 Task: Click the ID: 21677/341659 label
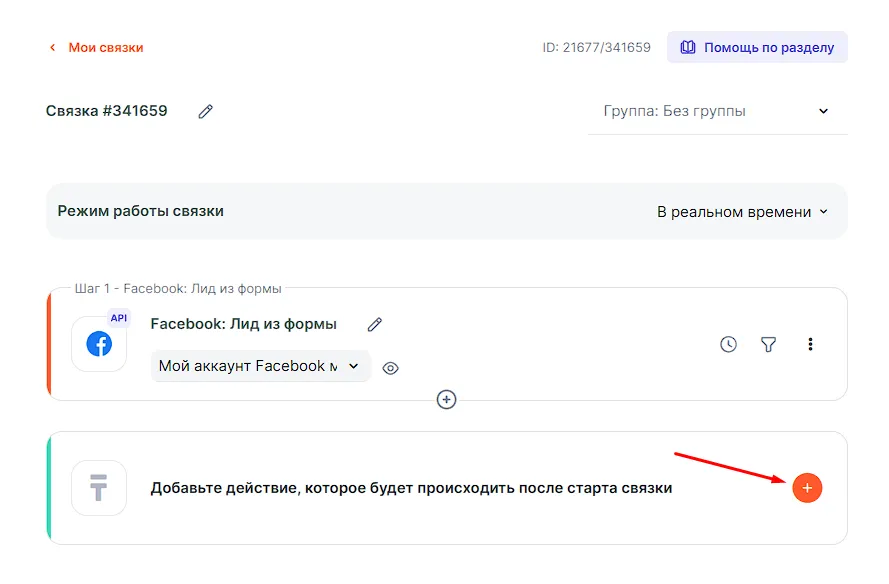(x=596, y=47)
